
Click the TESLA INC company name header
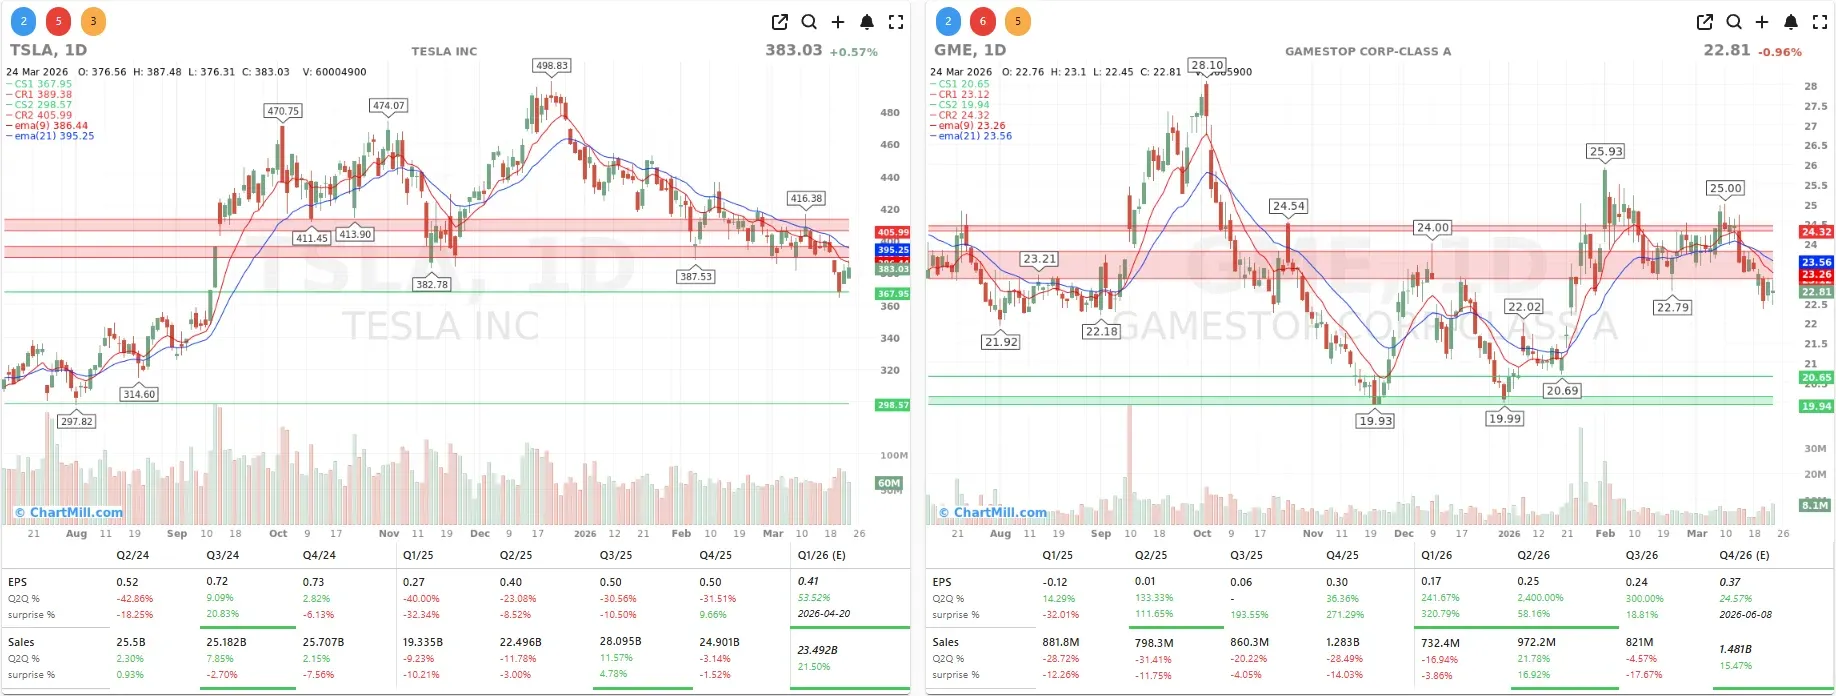[x=444, y=51]
